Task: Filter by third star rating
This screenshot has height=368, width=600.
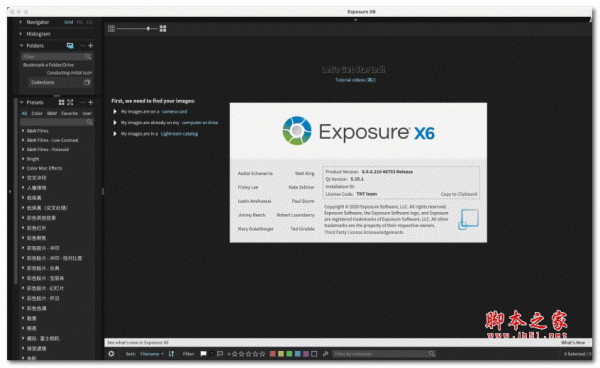Action: [248, 354]
